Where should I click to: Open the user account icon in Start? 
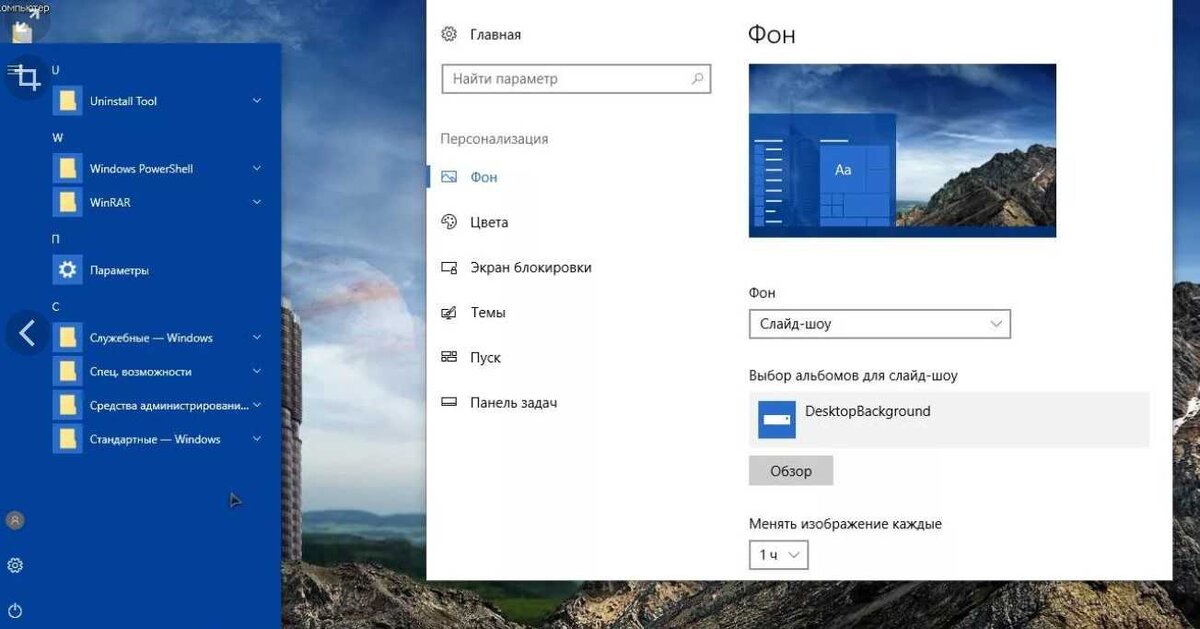pyautogui.click(x=15, y=520)
